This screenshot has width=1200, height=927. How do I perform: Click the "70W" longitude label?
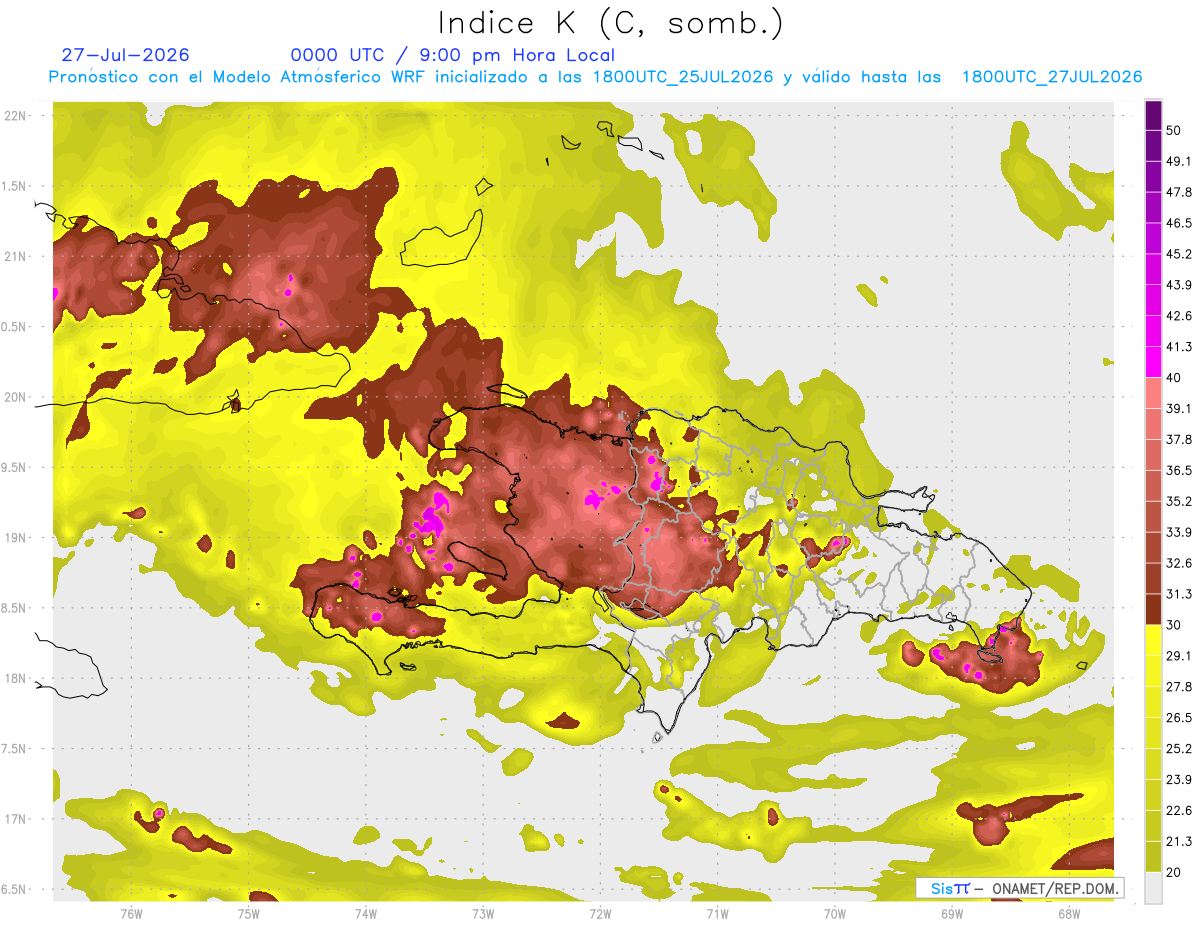click(x=834, y=913)
